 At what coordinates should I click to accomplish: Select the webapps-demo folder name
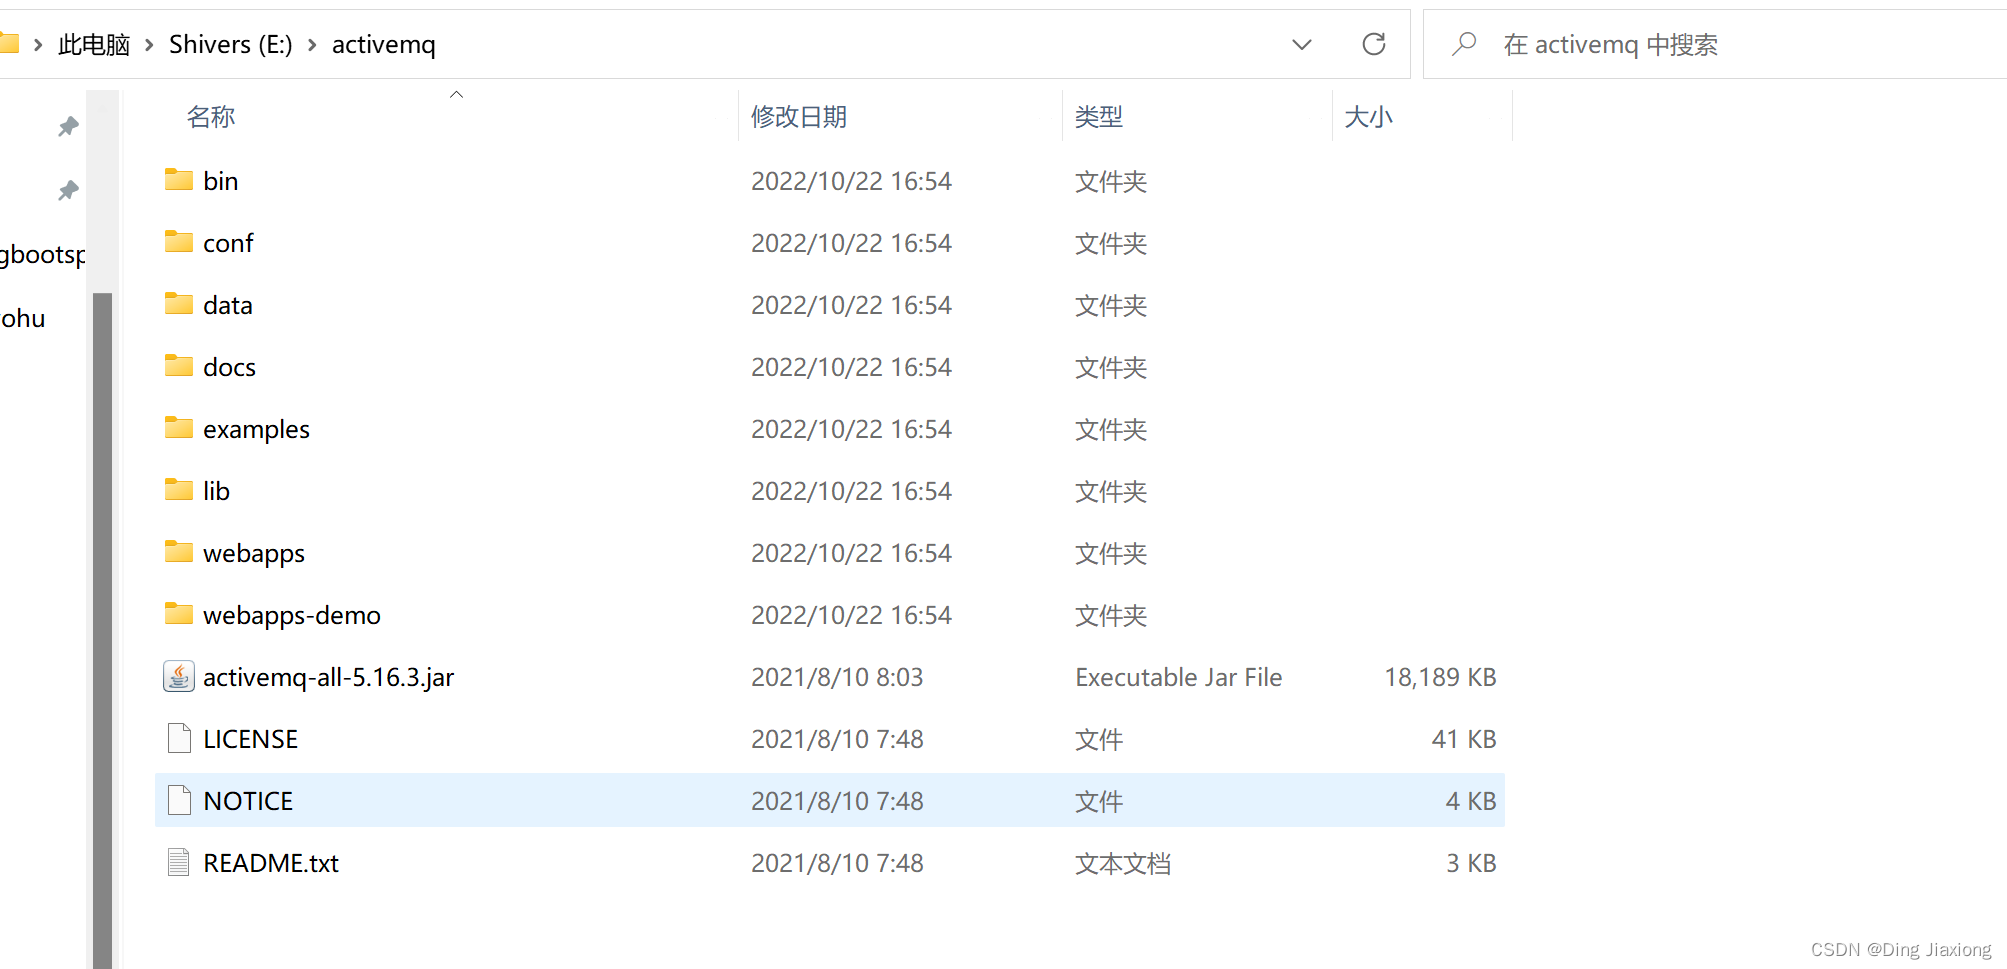click(292, 615)
